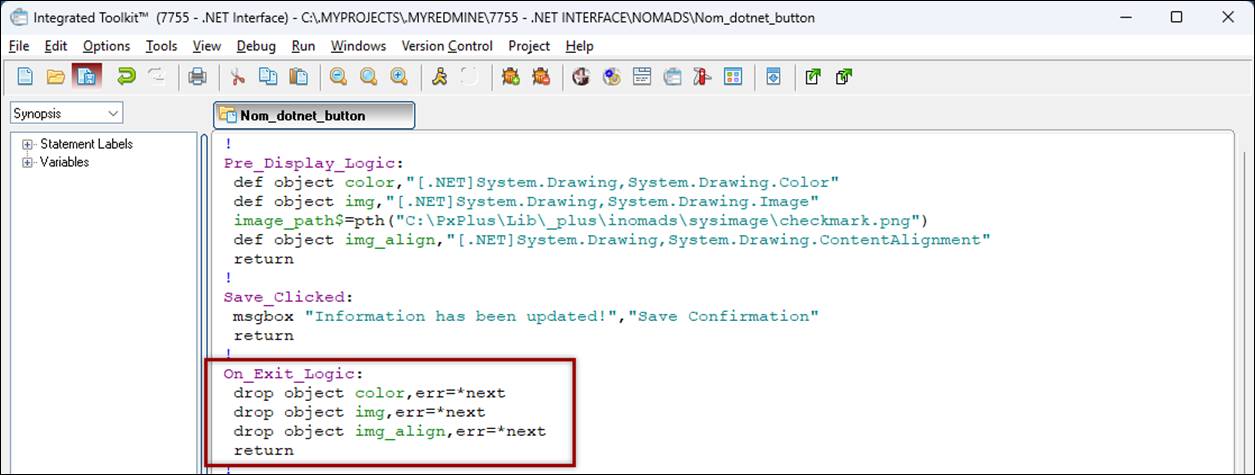The image size is (1255, 475).
Task: Cut selection with the scissors icon
Action: point(238,76)
